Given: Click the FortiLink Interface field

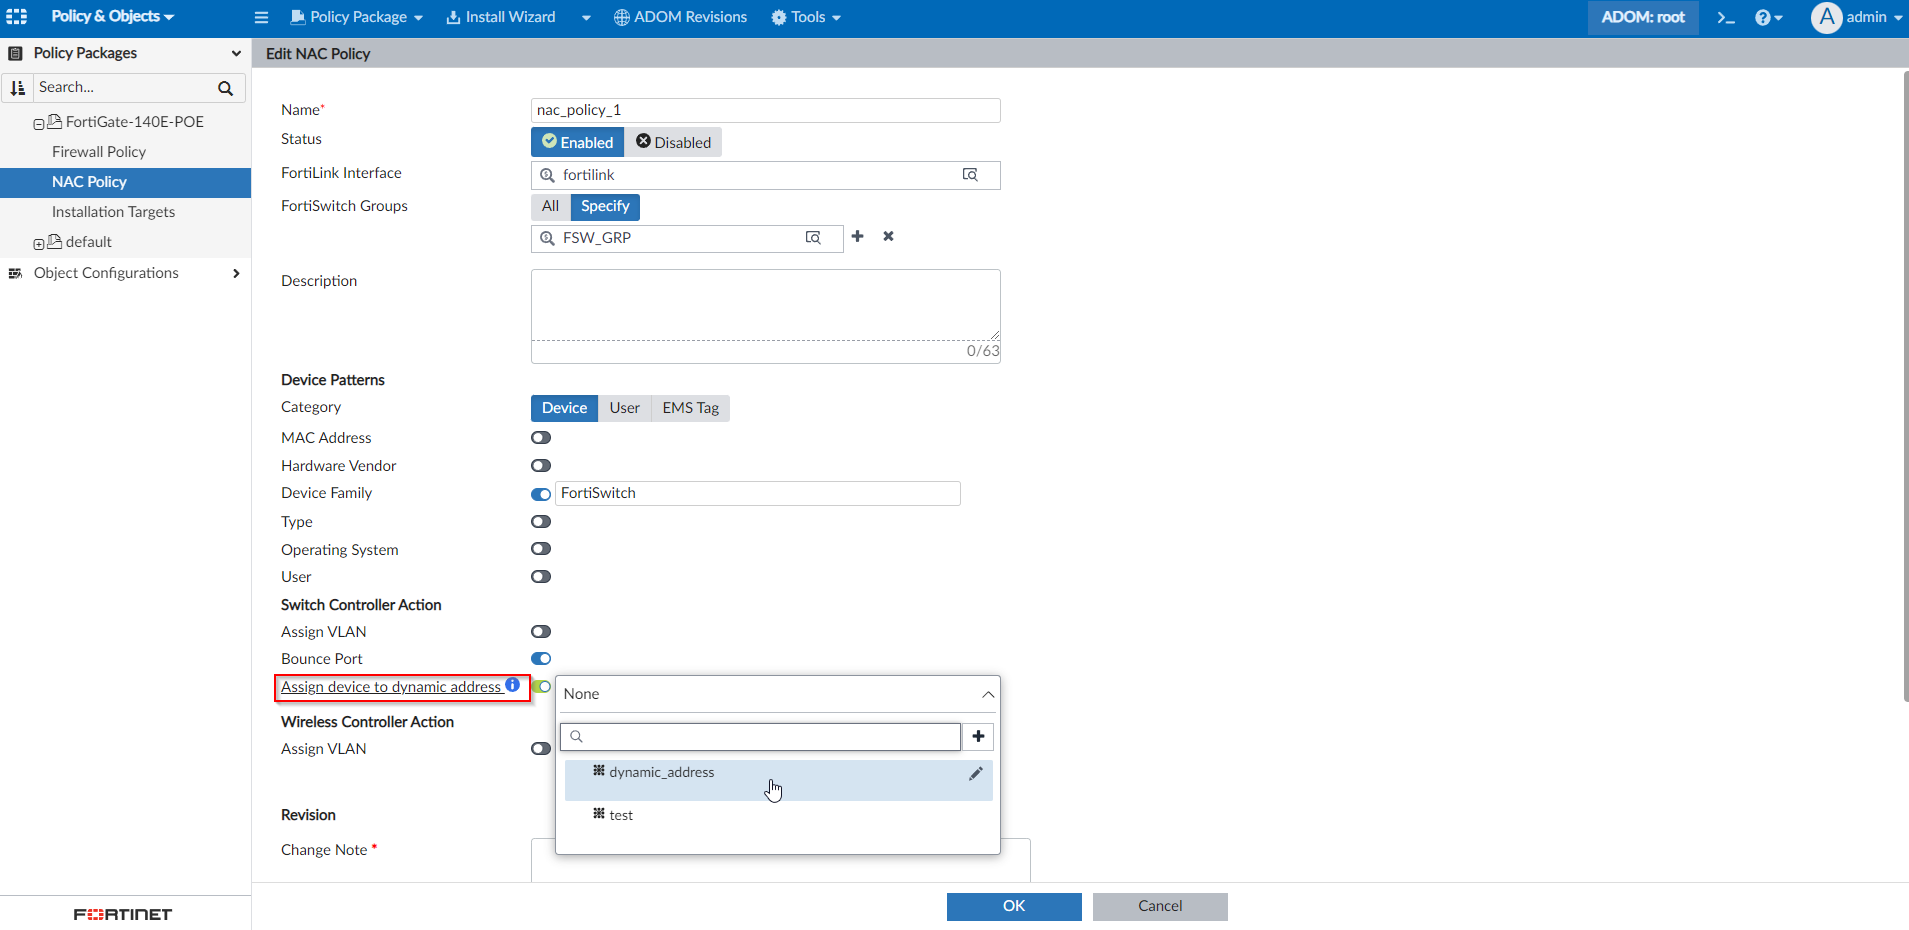Looking at the screenshot, I should [766, 175].
